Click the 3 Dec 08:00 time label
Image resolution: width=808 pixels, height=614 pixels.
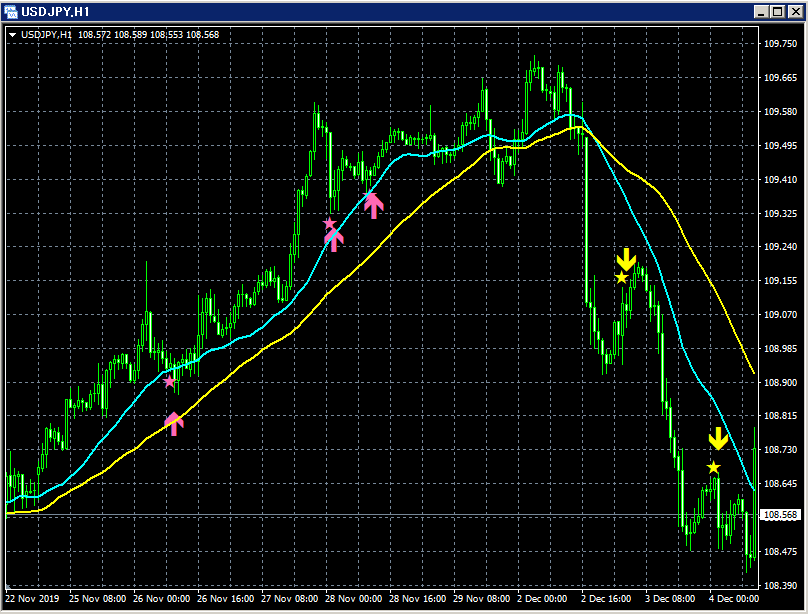coord(670,599)
